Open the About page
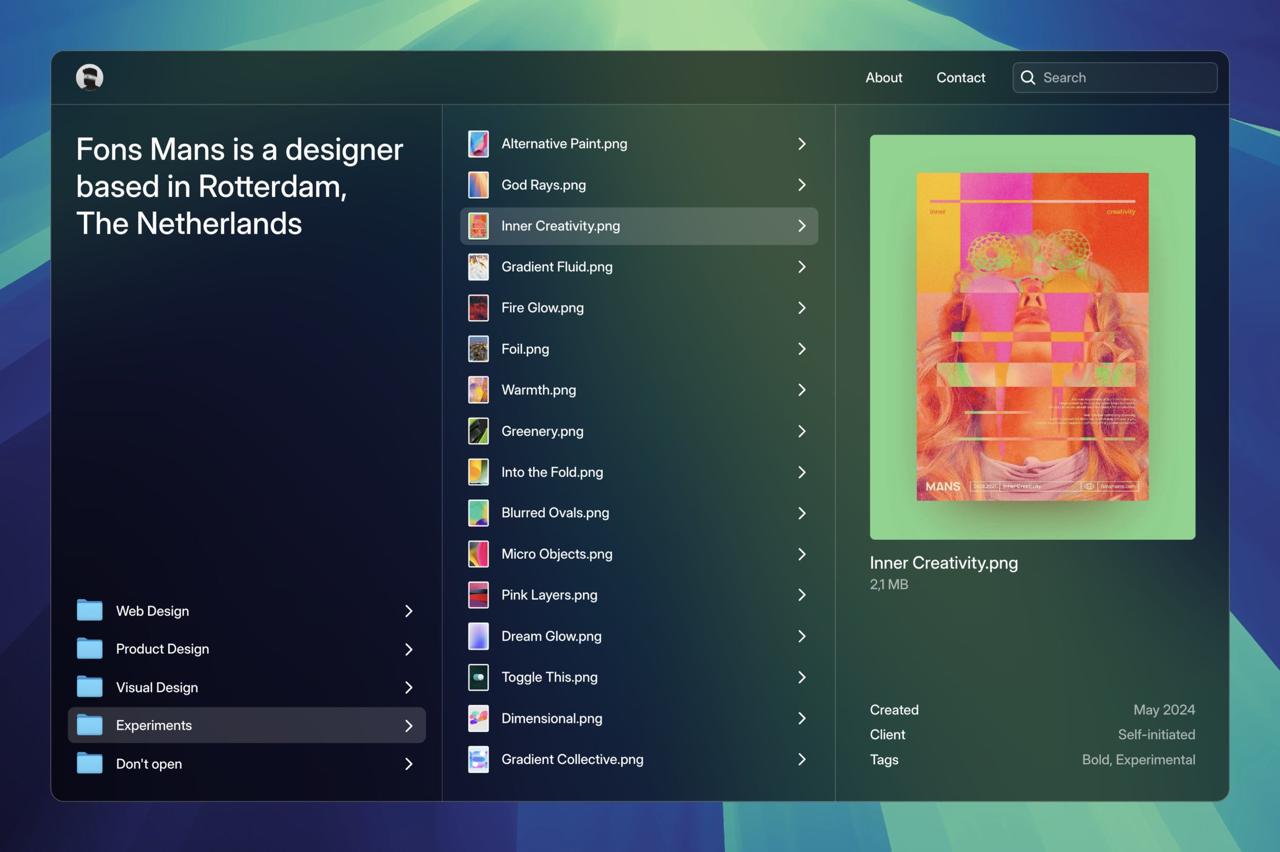Image resolution: width=1280 pixels, height=852 pixels. (883, 77)
